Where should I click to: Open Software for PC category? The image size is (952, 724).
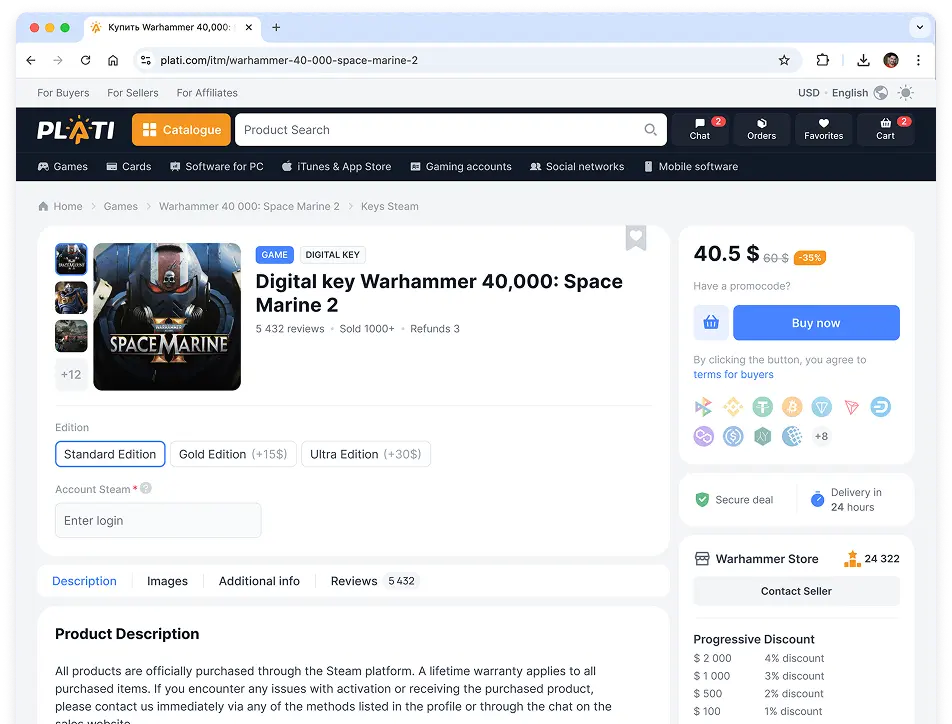tap(217, 166)
